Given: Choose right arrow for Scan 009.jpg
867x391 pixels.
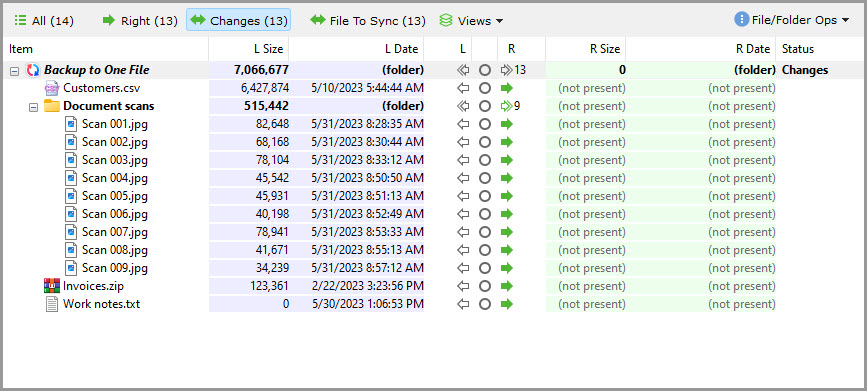Looking at the screenshot, I should (506, 268).
